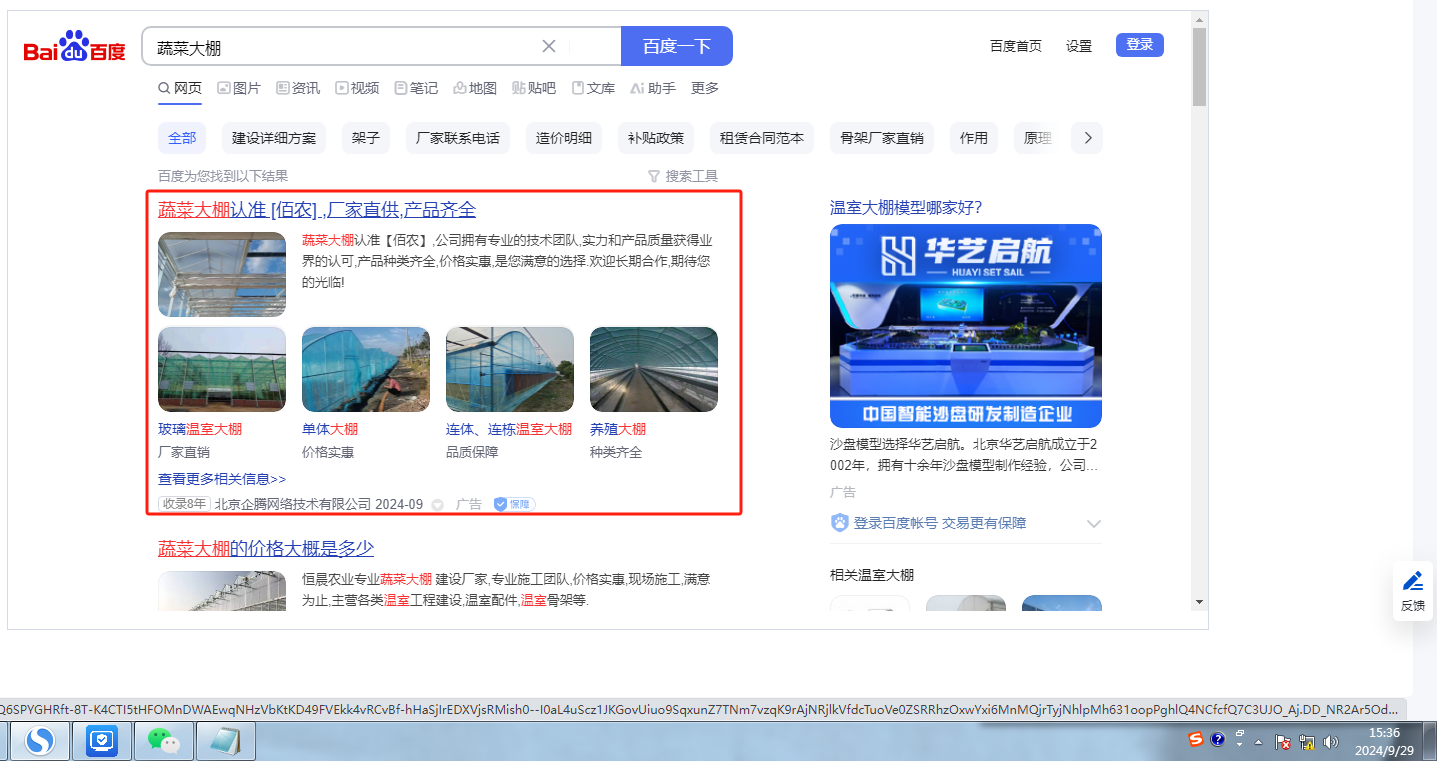Open the volume control in the system tray
Screen dimensions: 1437x761
pyautogui.click(x=1330, y=742)
